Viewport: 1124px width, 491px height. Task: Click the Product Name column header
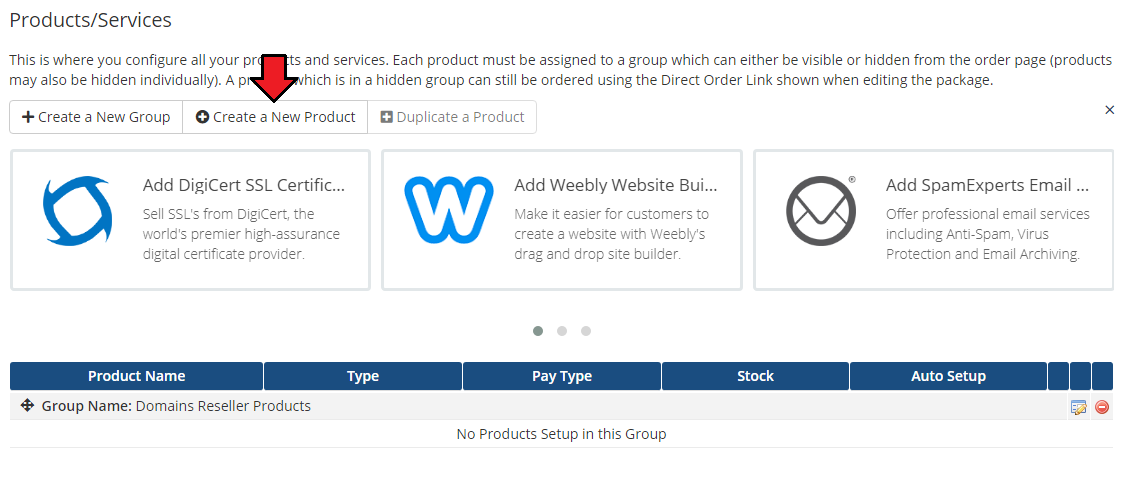pyautogui.click(x=137, y=376)
